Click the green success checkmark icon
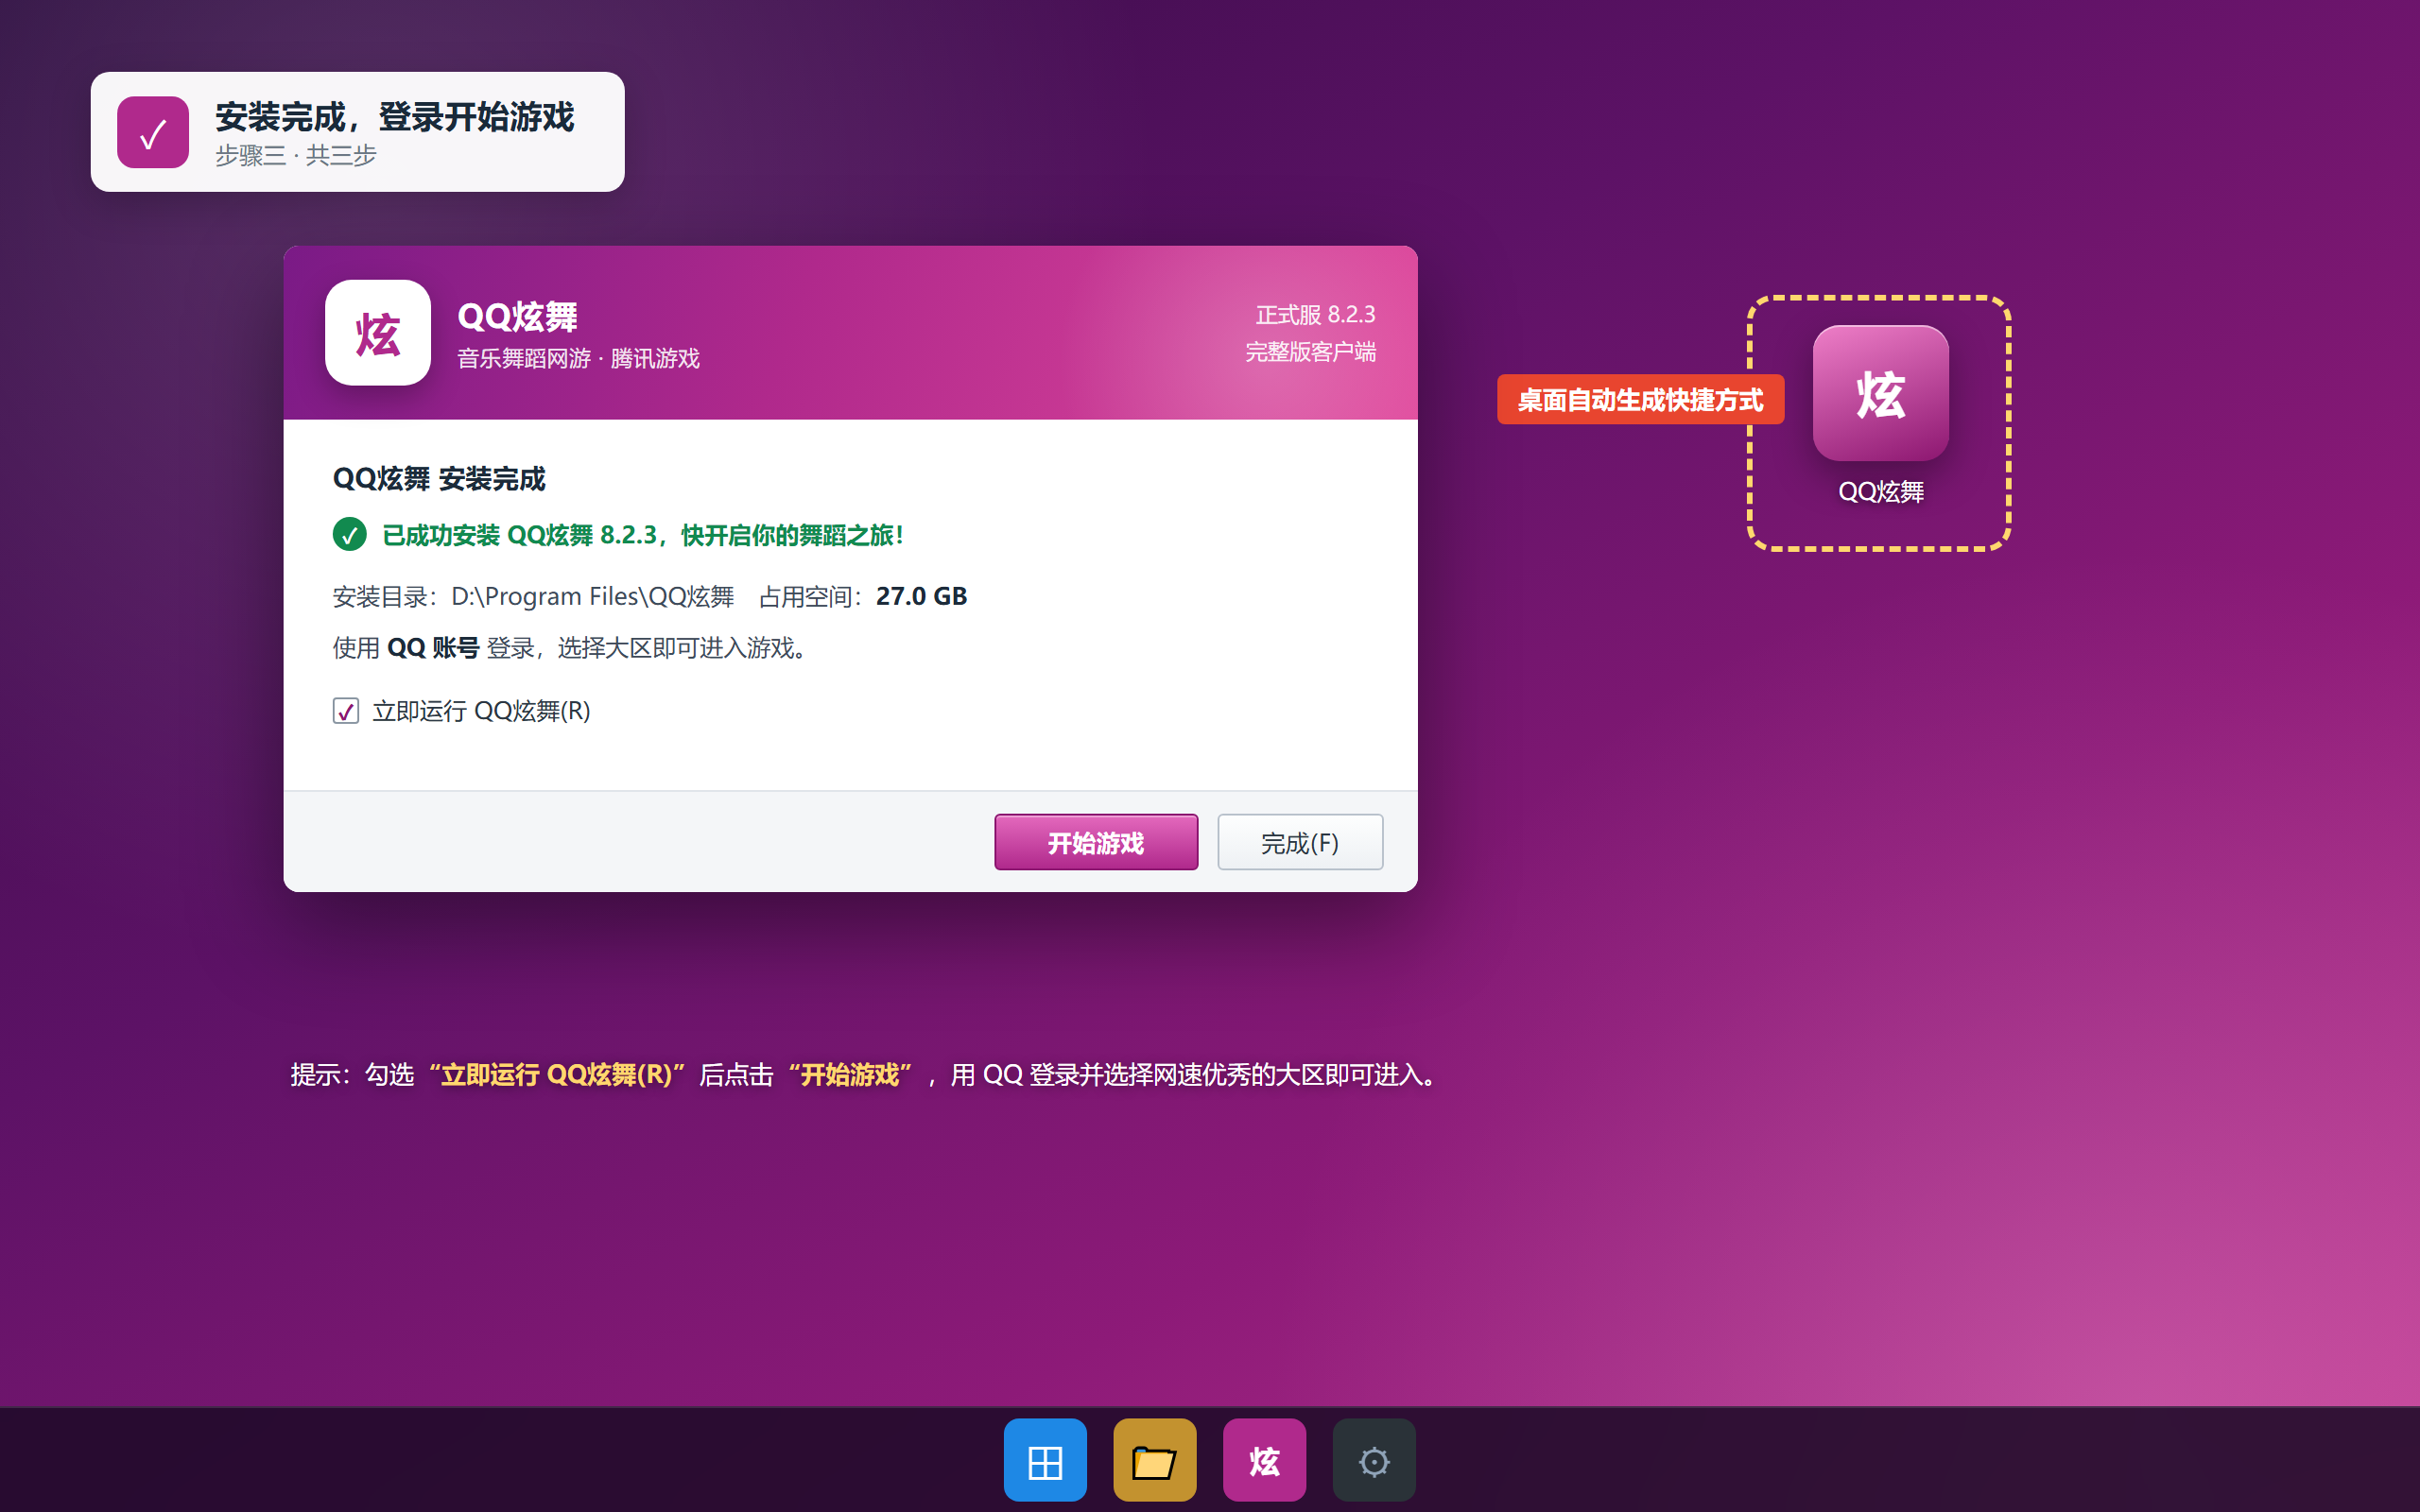This screenshot has width=2420, height=1512. (x=349, y=534)
